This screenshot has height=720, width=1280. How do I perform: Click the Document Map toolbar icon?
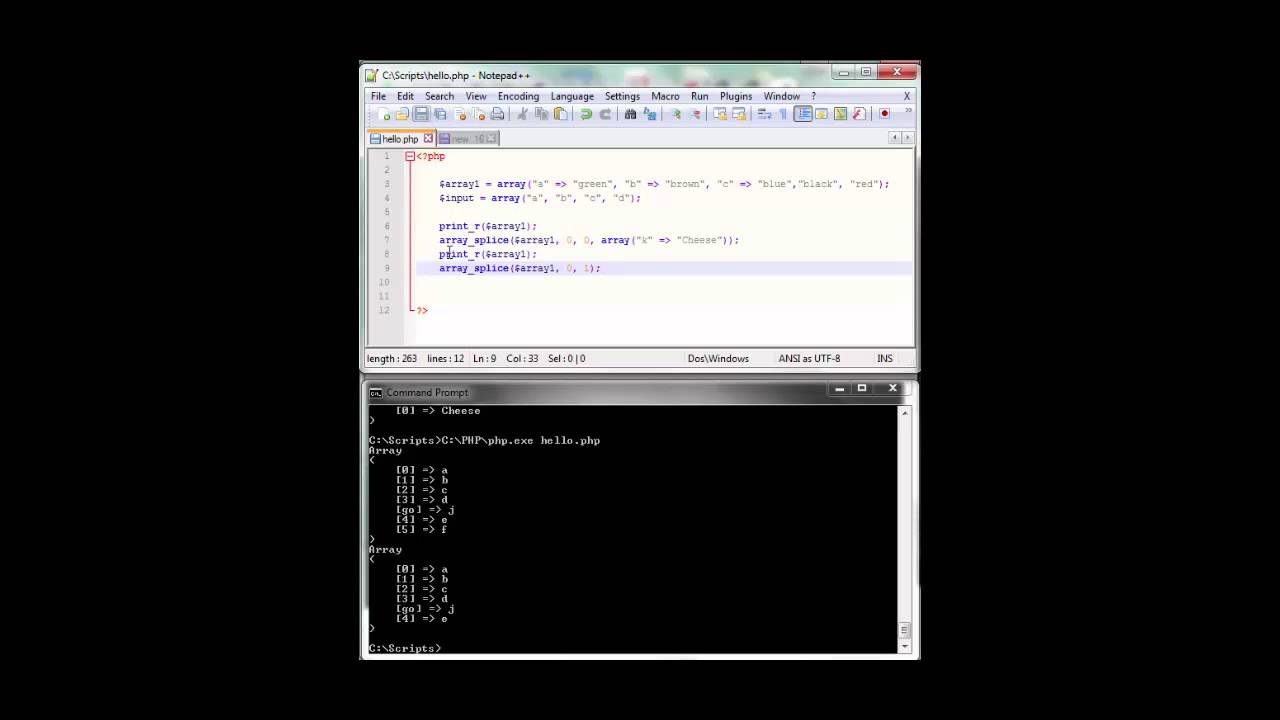[840, 114]
